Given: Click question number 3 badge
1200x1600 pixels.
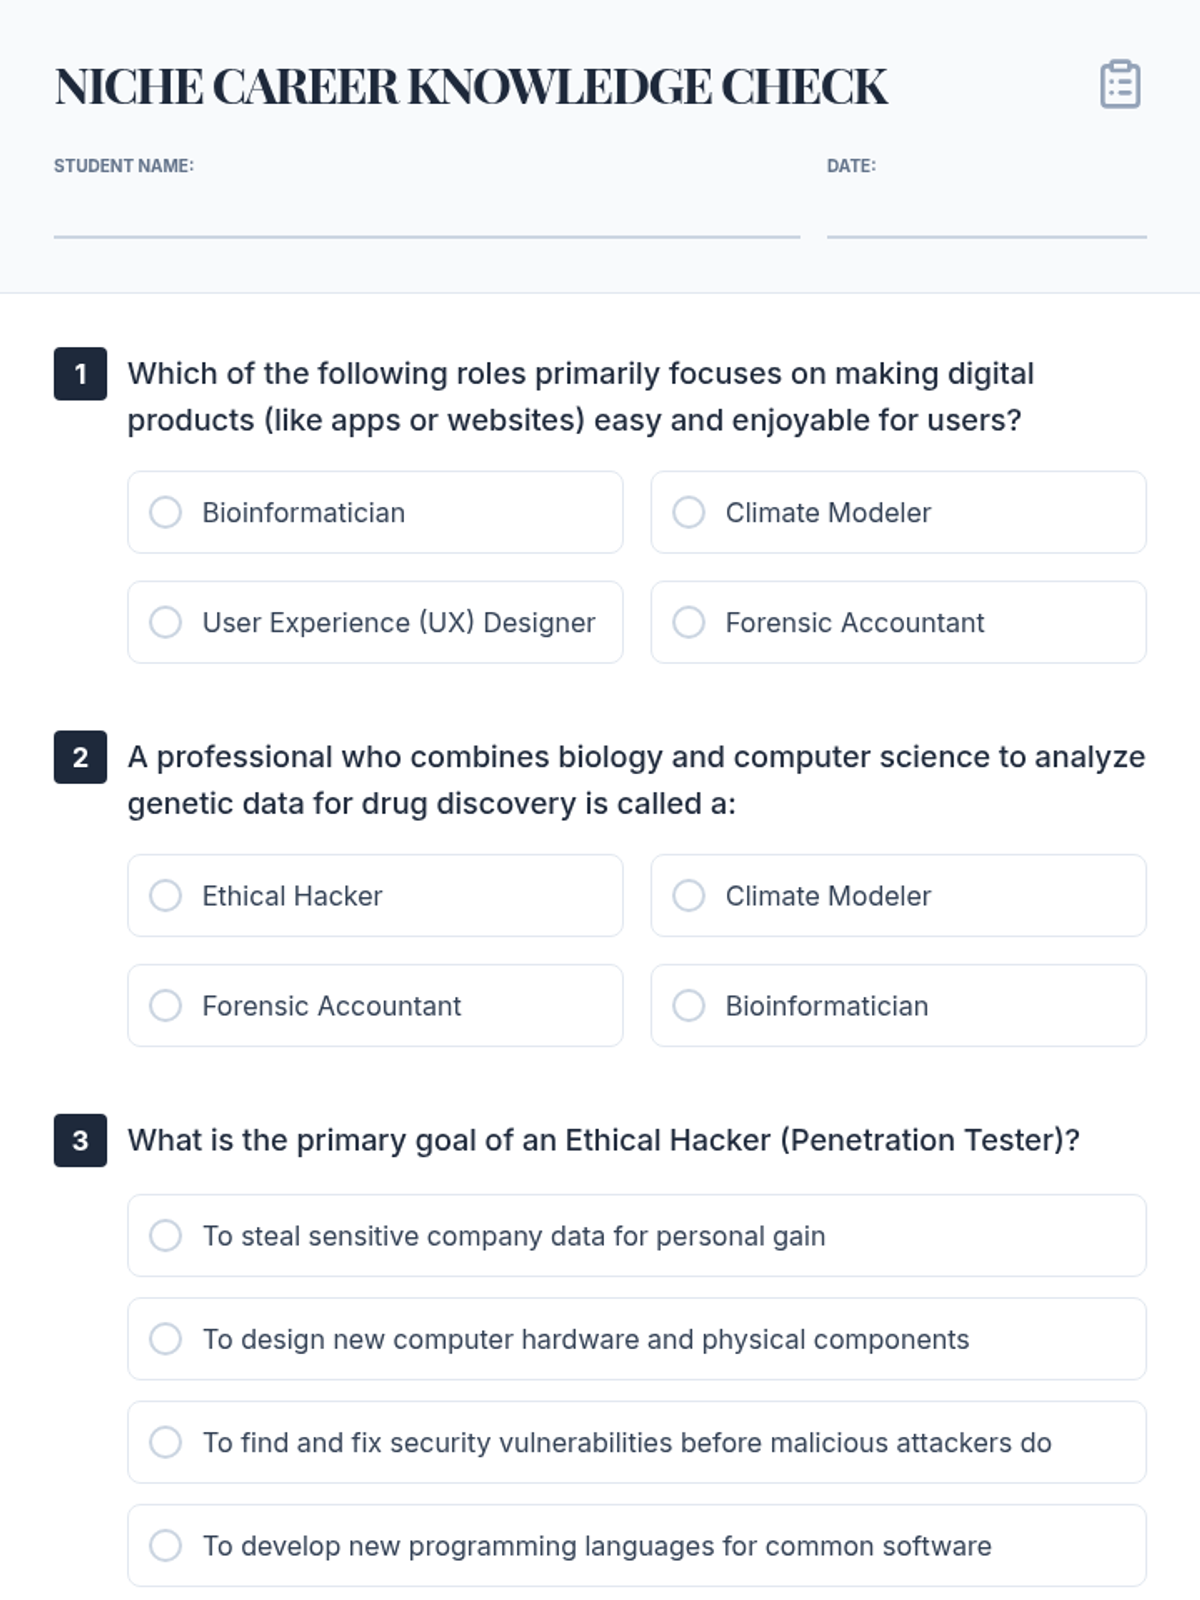Looking at the screenshot, I should (80, 1140).
